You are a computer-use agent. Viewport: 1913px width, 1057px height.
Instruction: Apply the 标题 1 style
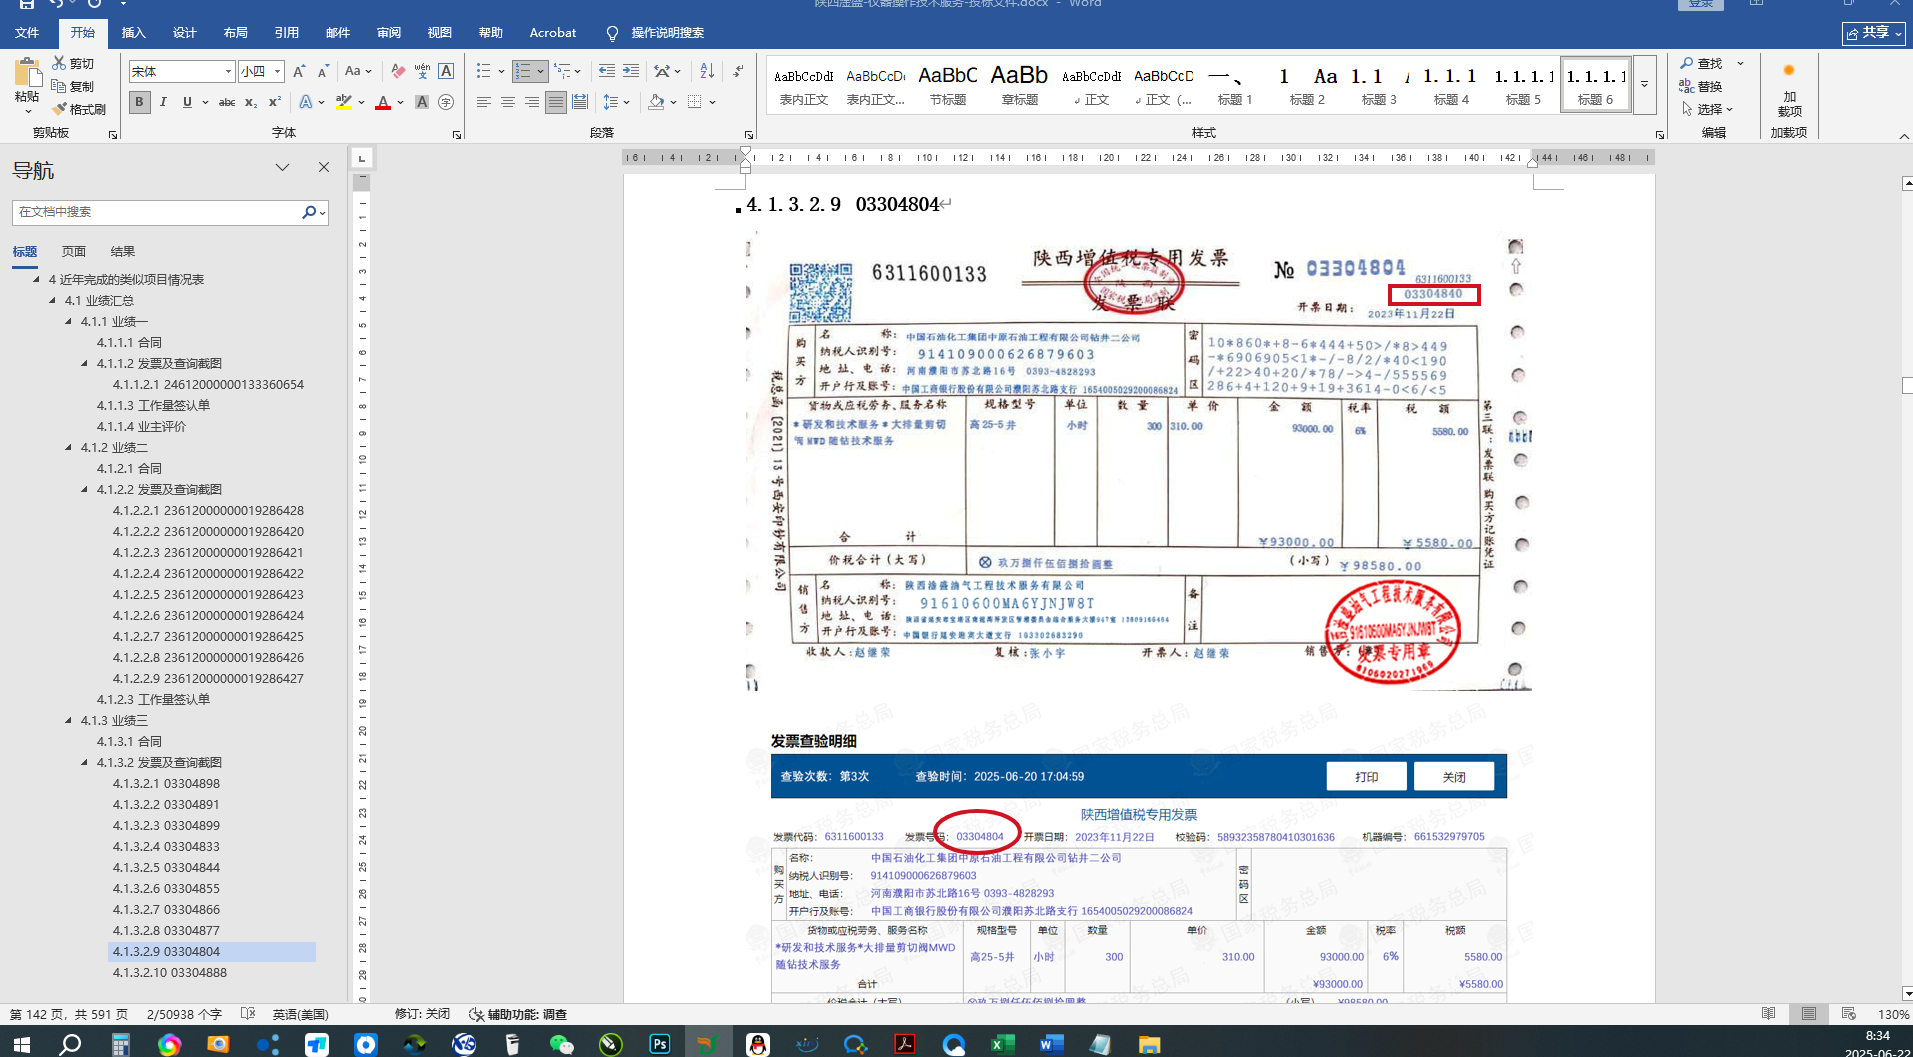click(x=1235, y=85)
